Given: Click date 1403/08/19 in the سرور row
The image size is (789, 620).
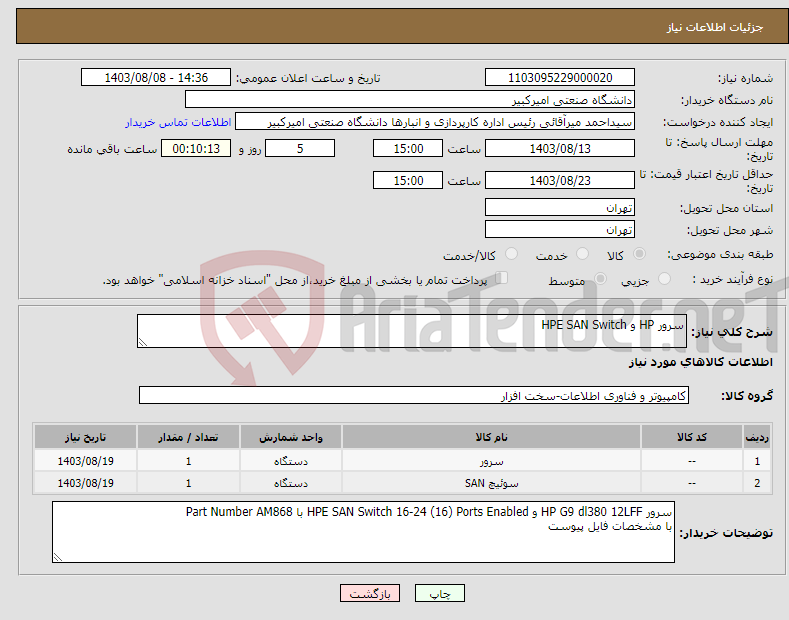Looking at the screenshot, I should [86, 460].
